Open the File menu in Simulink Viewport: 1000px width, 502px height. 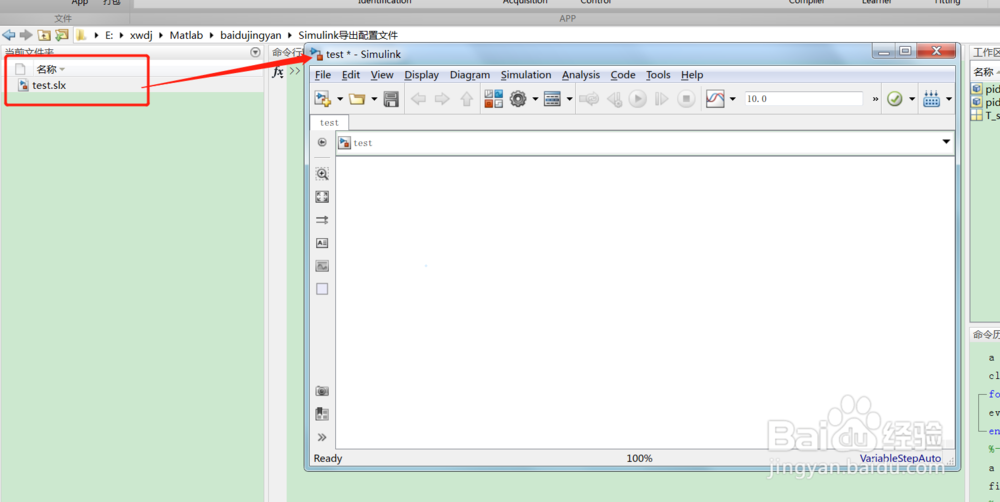323,75
